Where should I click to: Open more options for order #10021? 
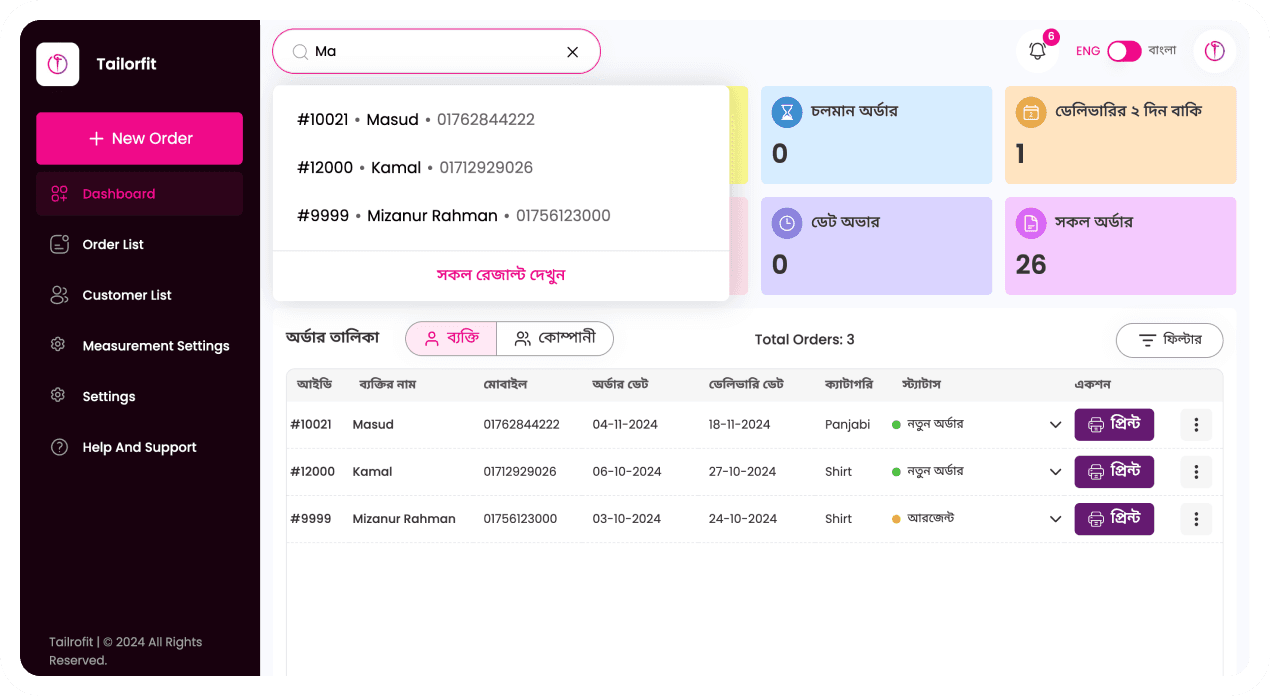[x=1196, y=425]
